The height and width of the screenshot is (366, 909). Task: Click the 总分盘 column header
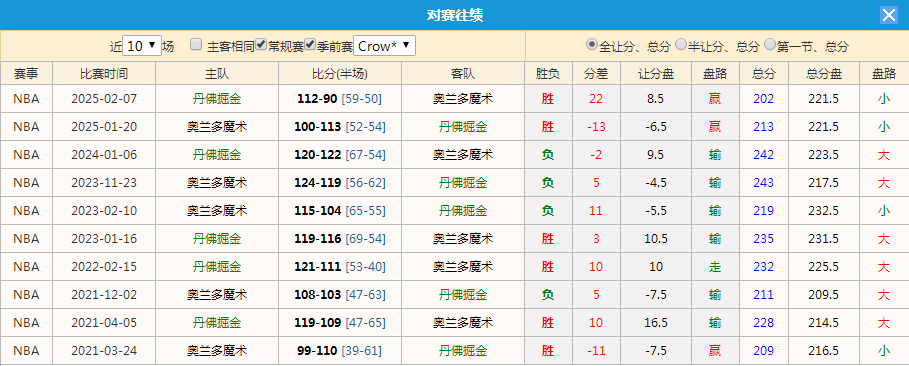coord(824,74)
